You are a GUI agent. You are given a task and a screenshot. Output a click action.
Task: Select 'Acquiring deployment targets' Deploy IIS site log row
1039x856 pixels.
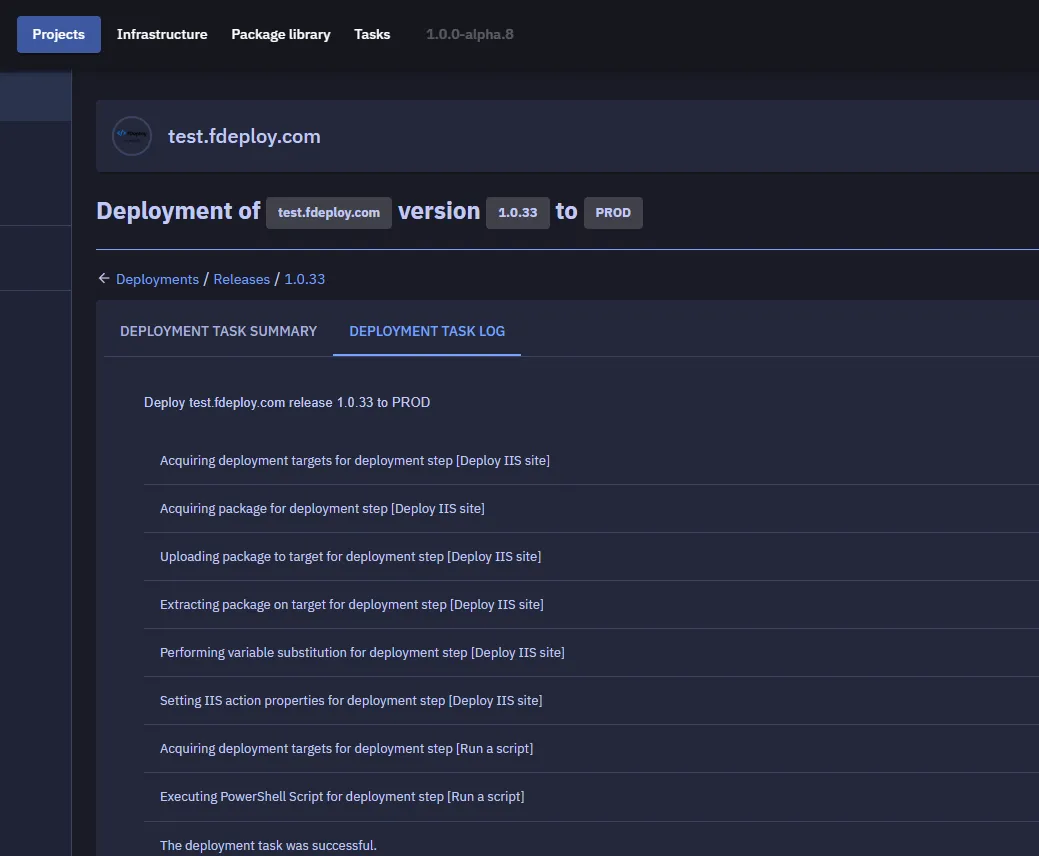pyautogui.click(x=591, y=460)
